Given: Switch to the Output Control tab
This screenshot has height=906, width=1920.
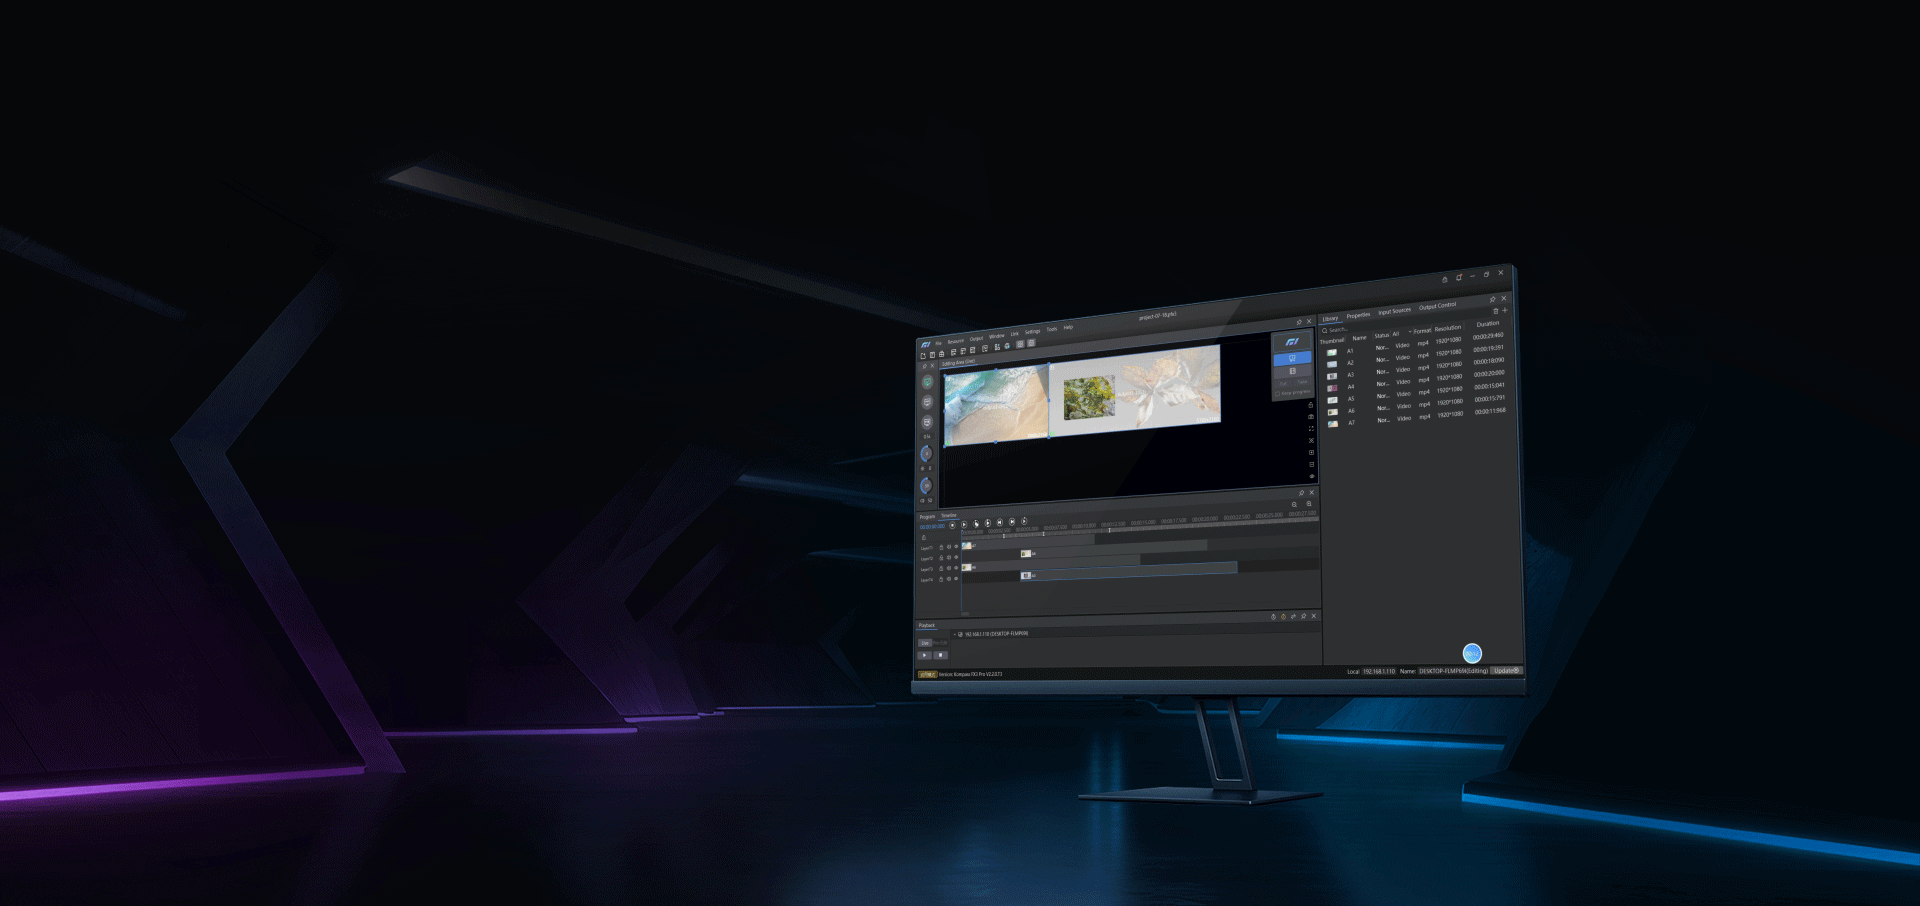Looking at the screenshot, I should point(1437,306).
